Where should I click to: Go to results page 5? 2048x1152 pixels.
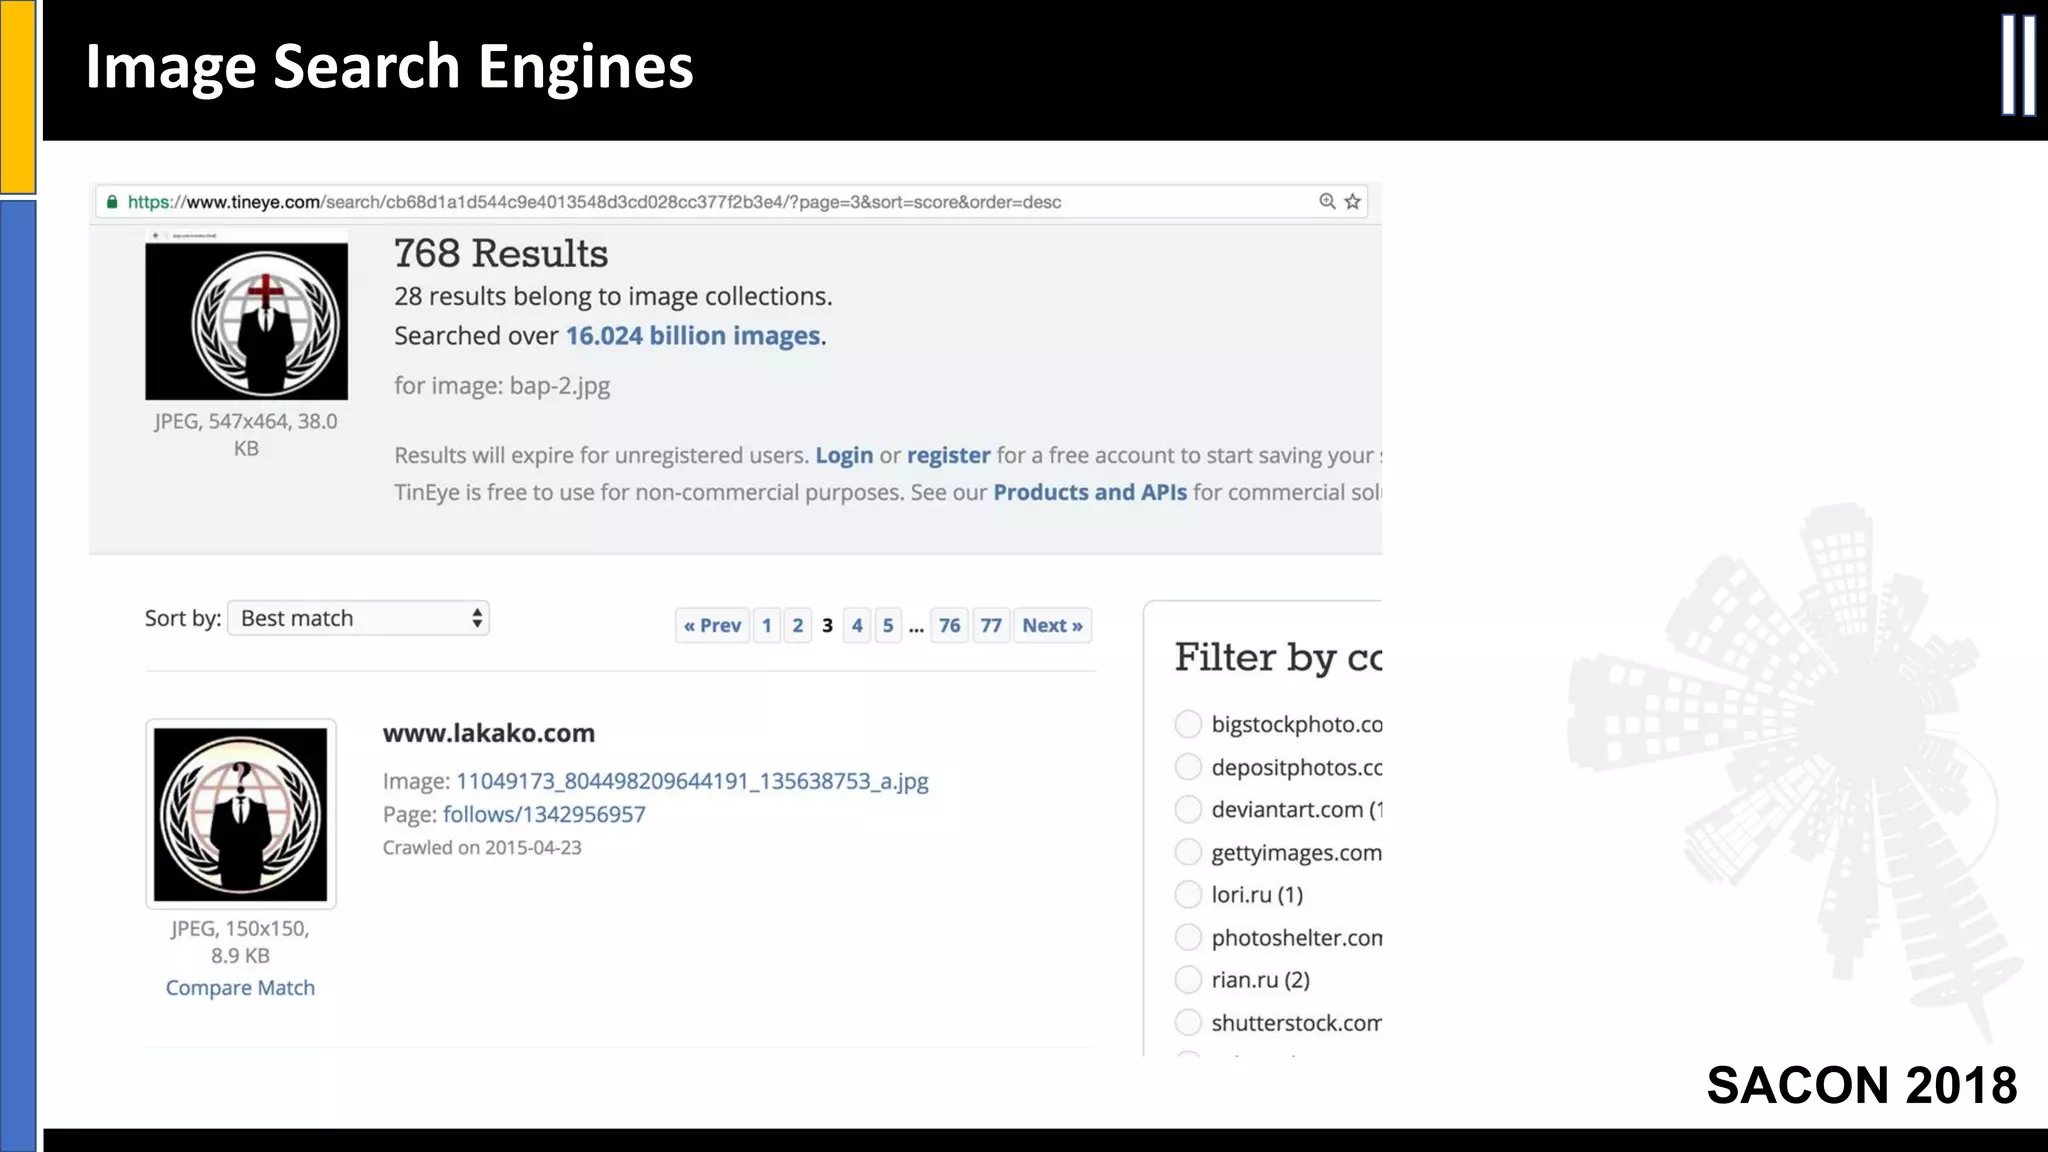click(x=888, y=626)
